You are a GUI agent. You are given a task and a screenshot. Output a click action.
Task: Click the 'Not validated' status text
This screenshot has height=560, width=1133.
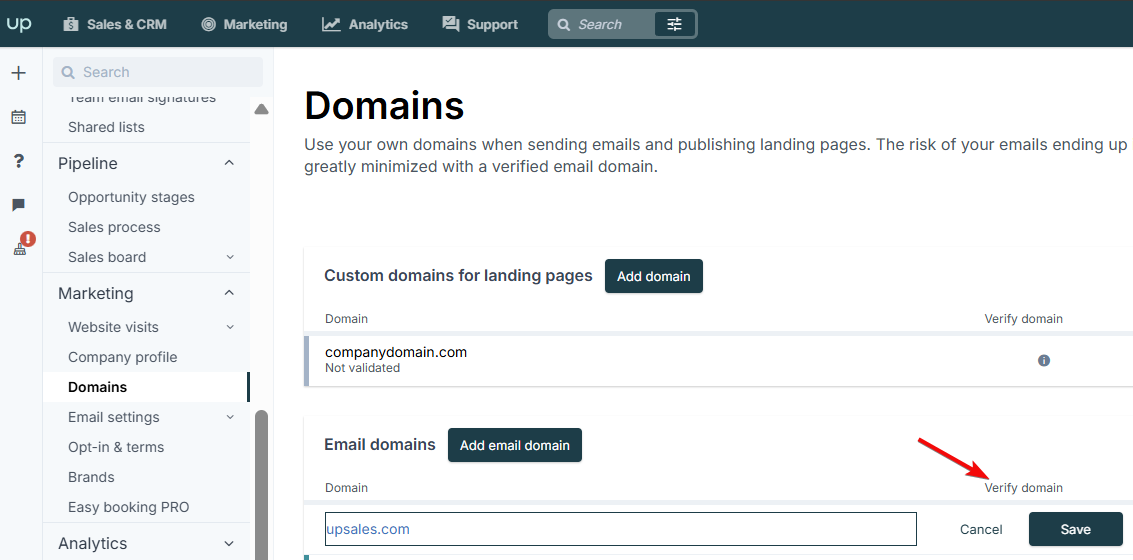pos(362,368)
